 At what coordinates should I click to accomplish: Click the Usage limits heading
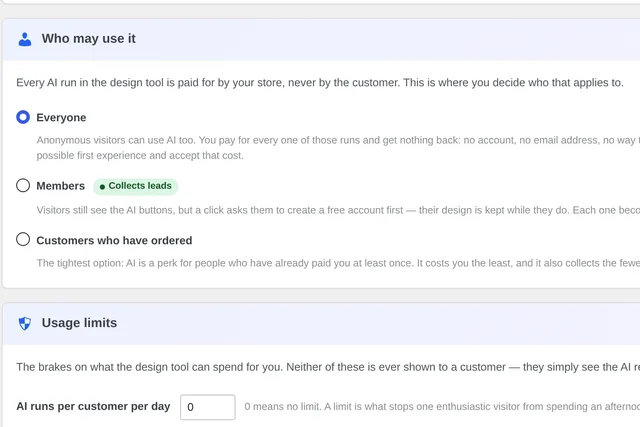(x=79, y=323)
